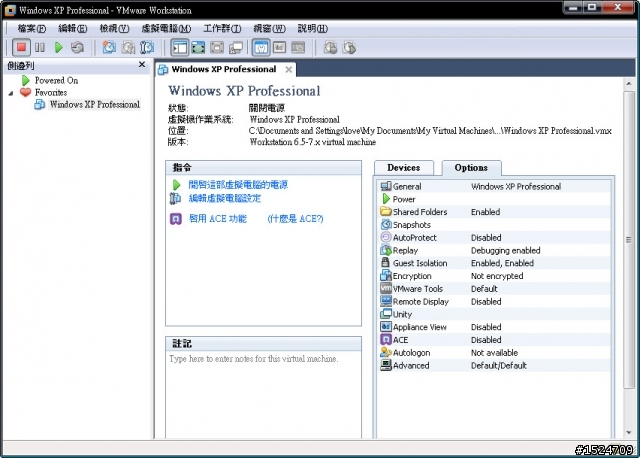Screen dimensions: 640x458
Task: Click the last toolbar replay icon
Action: 349,48
